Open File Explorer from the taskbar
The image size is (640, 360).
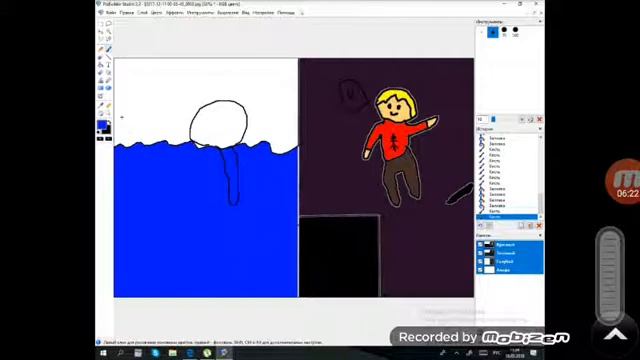(x=173, y=353)
